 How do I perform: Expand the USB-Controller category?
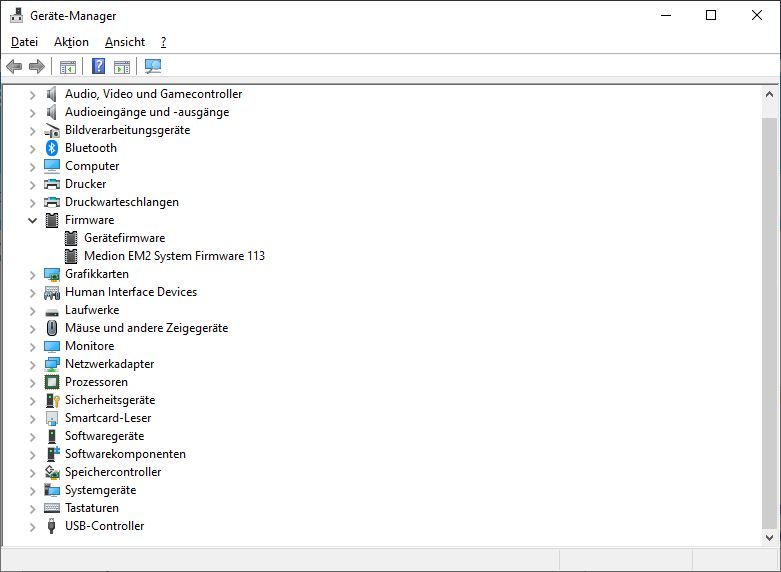click(x=32, y=526)
